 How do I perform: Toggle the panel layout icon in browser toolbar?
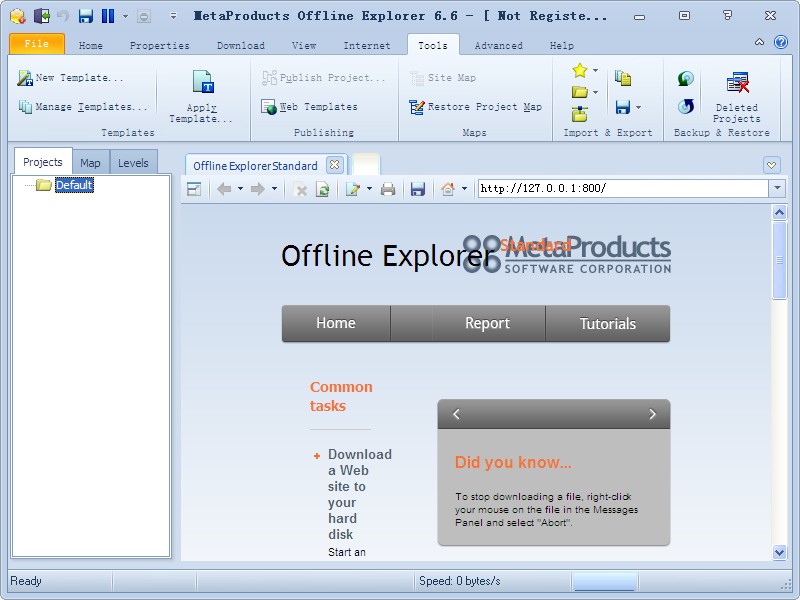coord(194,189)
